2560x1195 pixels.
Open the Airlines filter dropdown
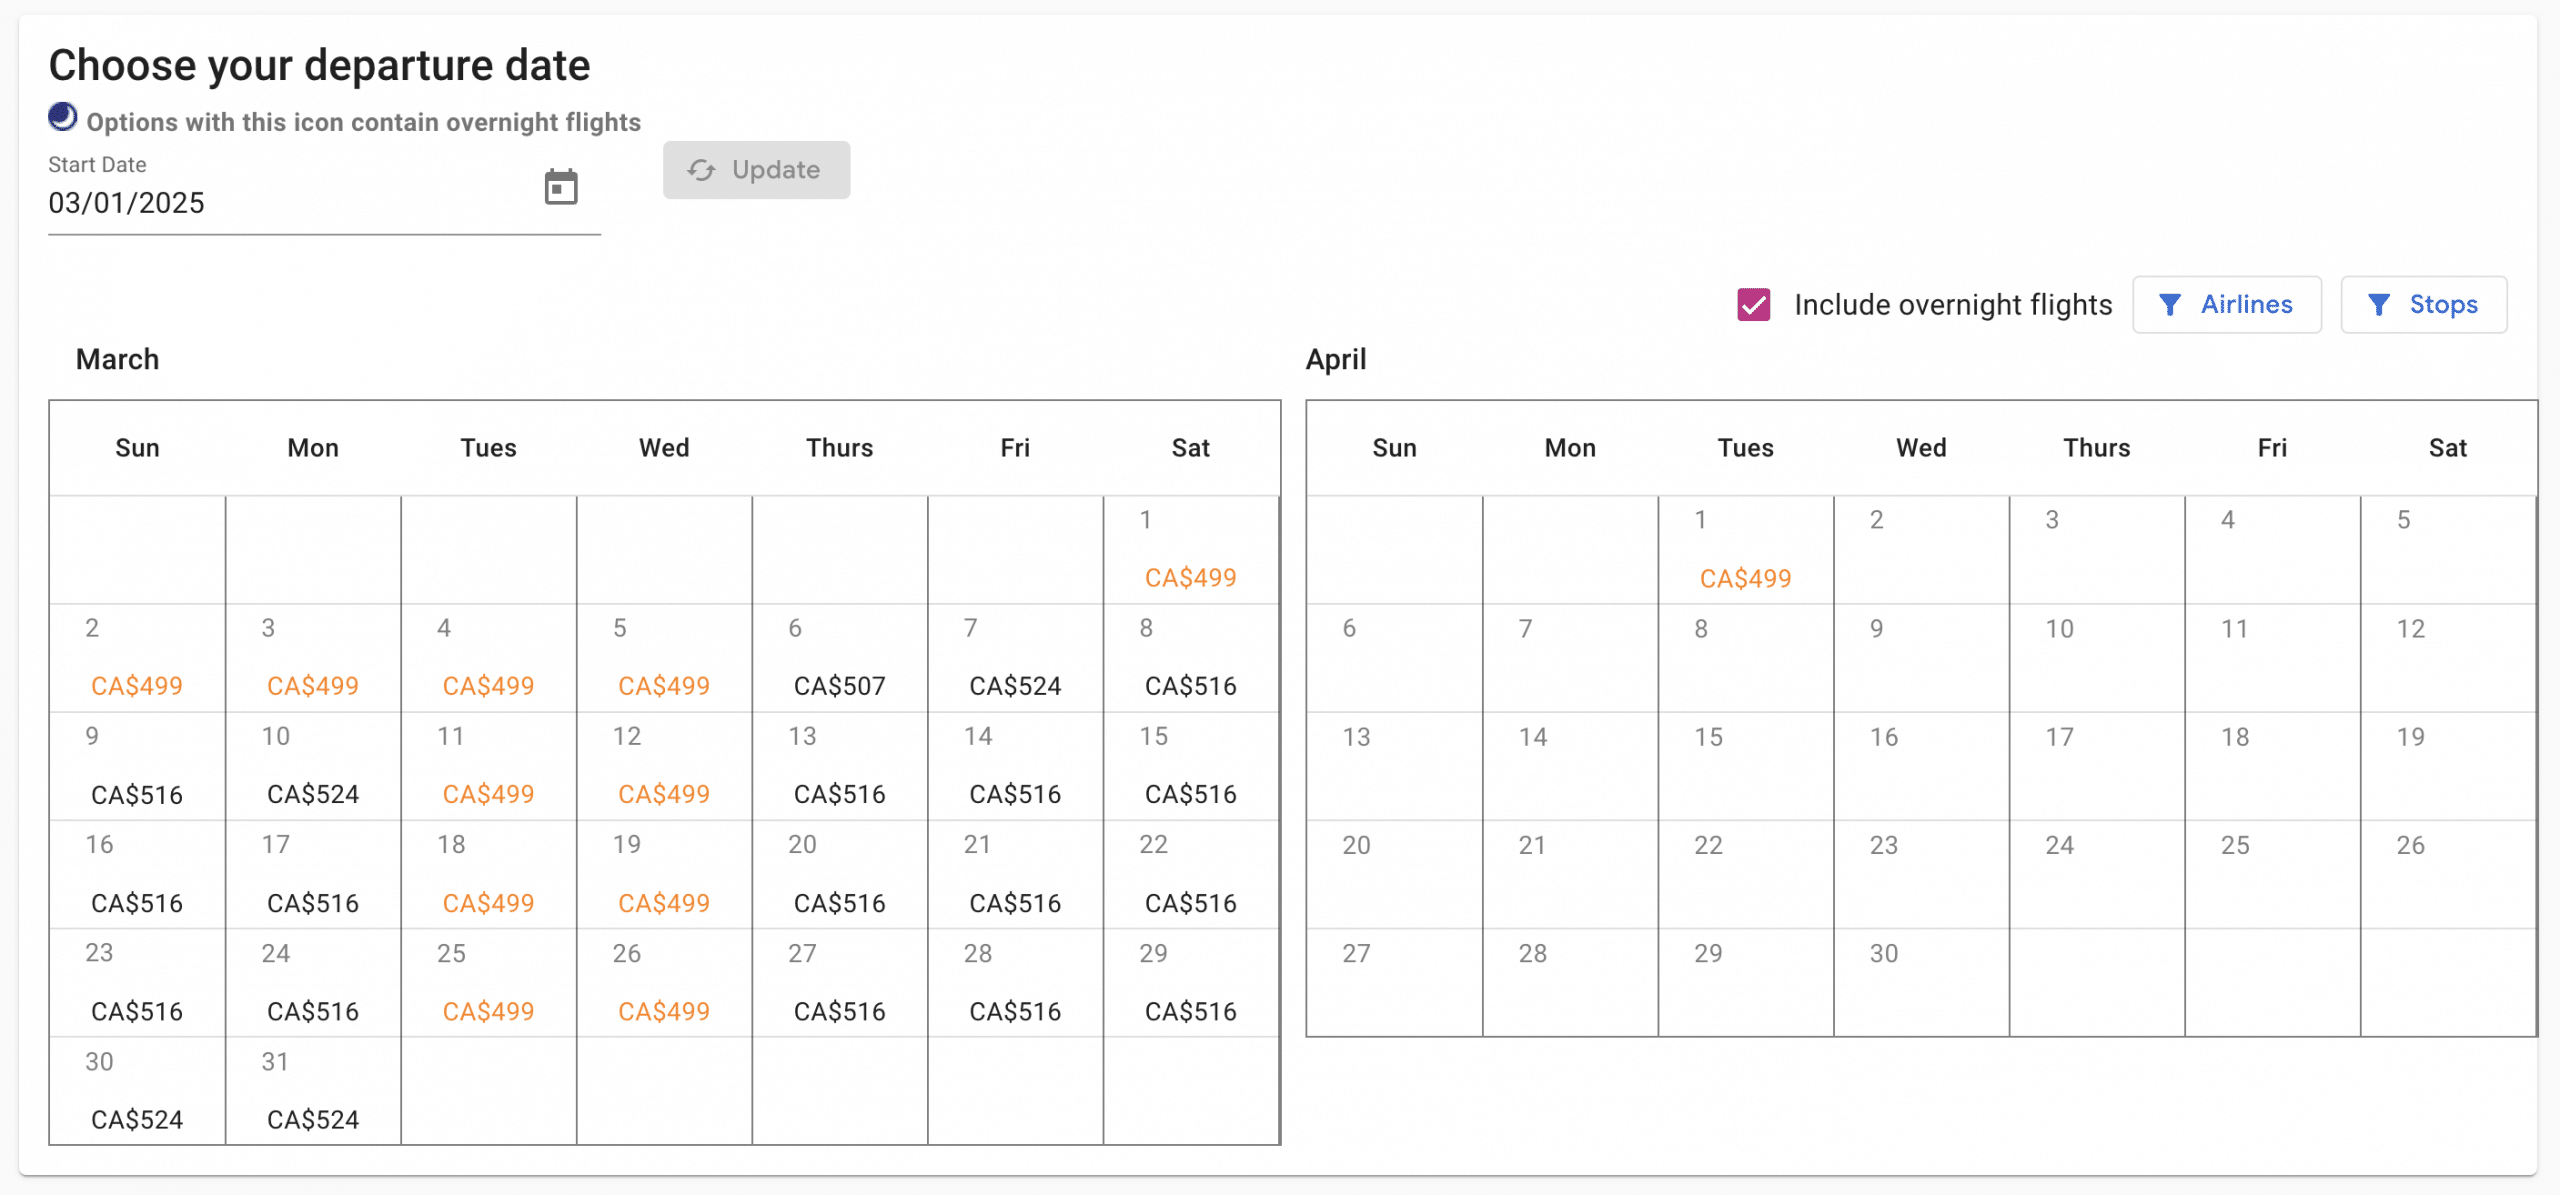(2226, 304)
